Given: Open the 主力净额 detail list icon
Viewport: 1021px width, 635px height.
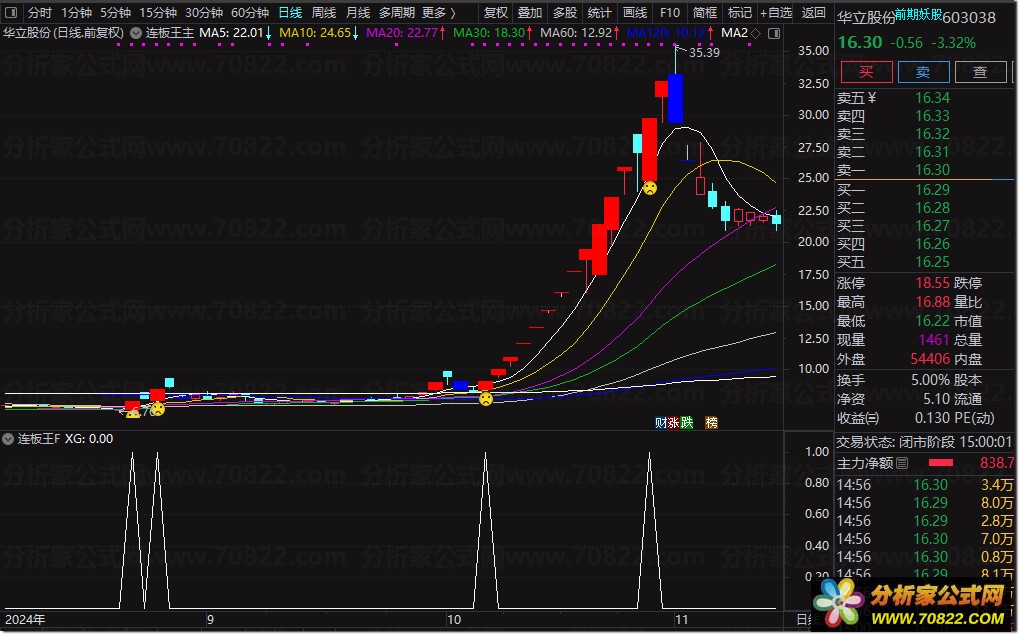Looking at the screenshot, I should click(x=902, y=464).
